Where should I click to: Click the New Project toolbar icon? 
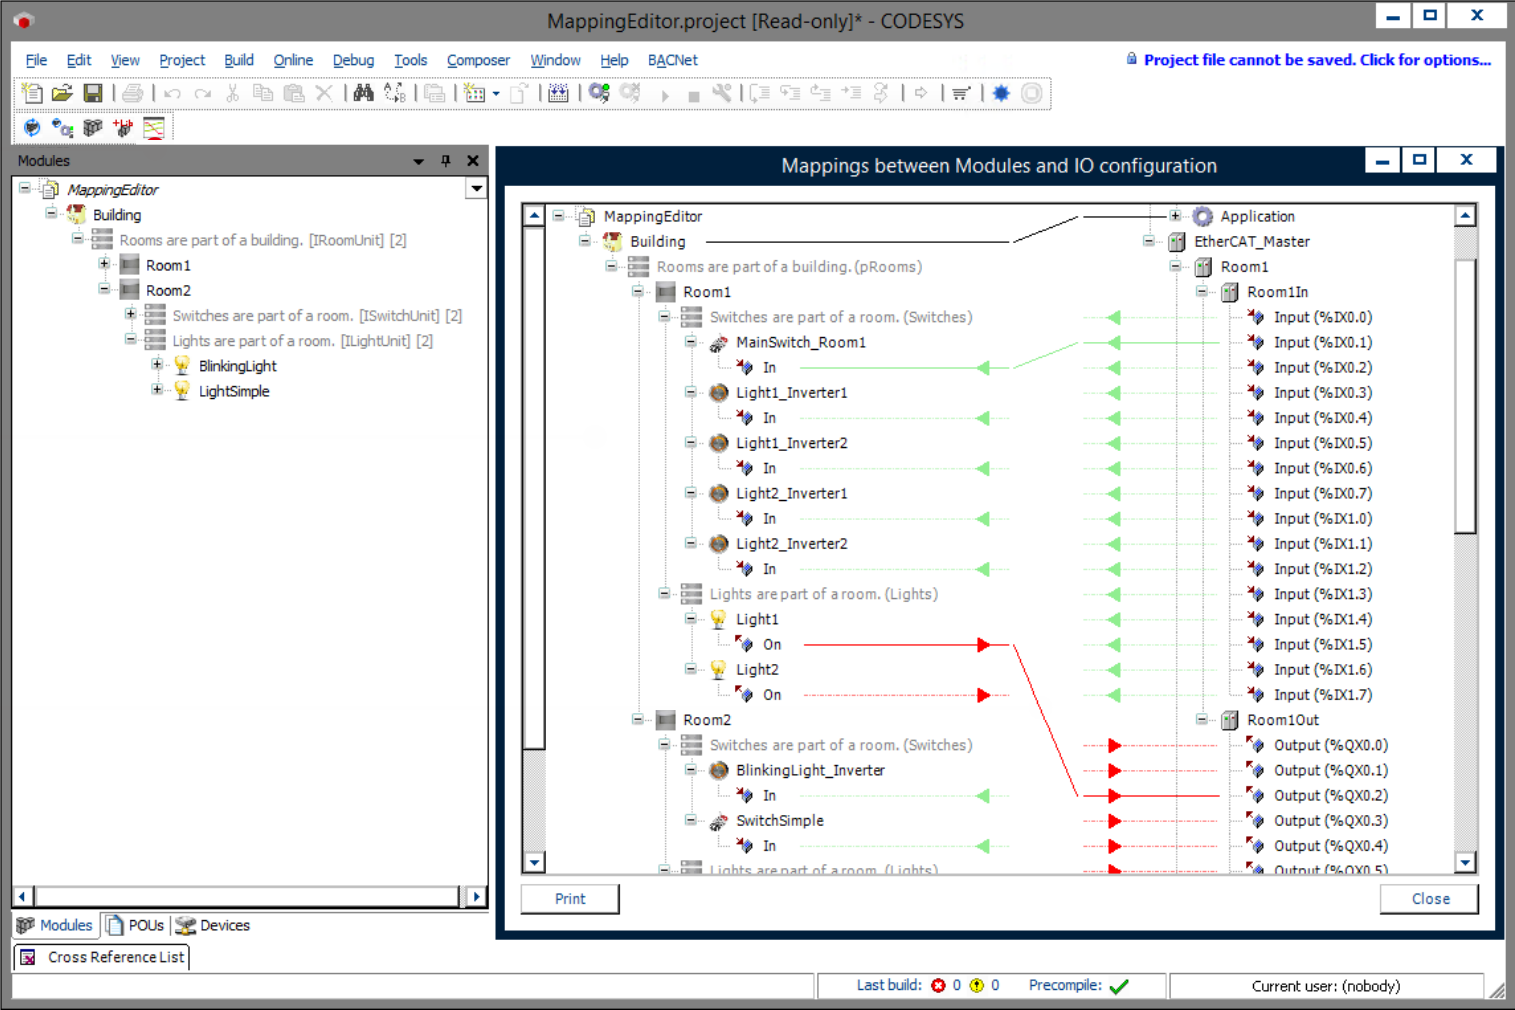point(32,93)
